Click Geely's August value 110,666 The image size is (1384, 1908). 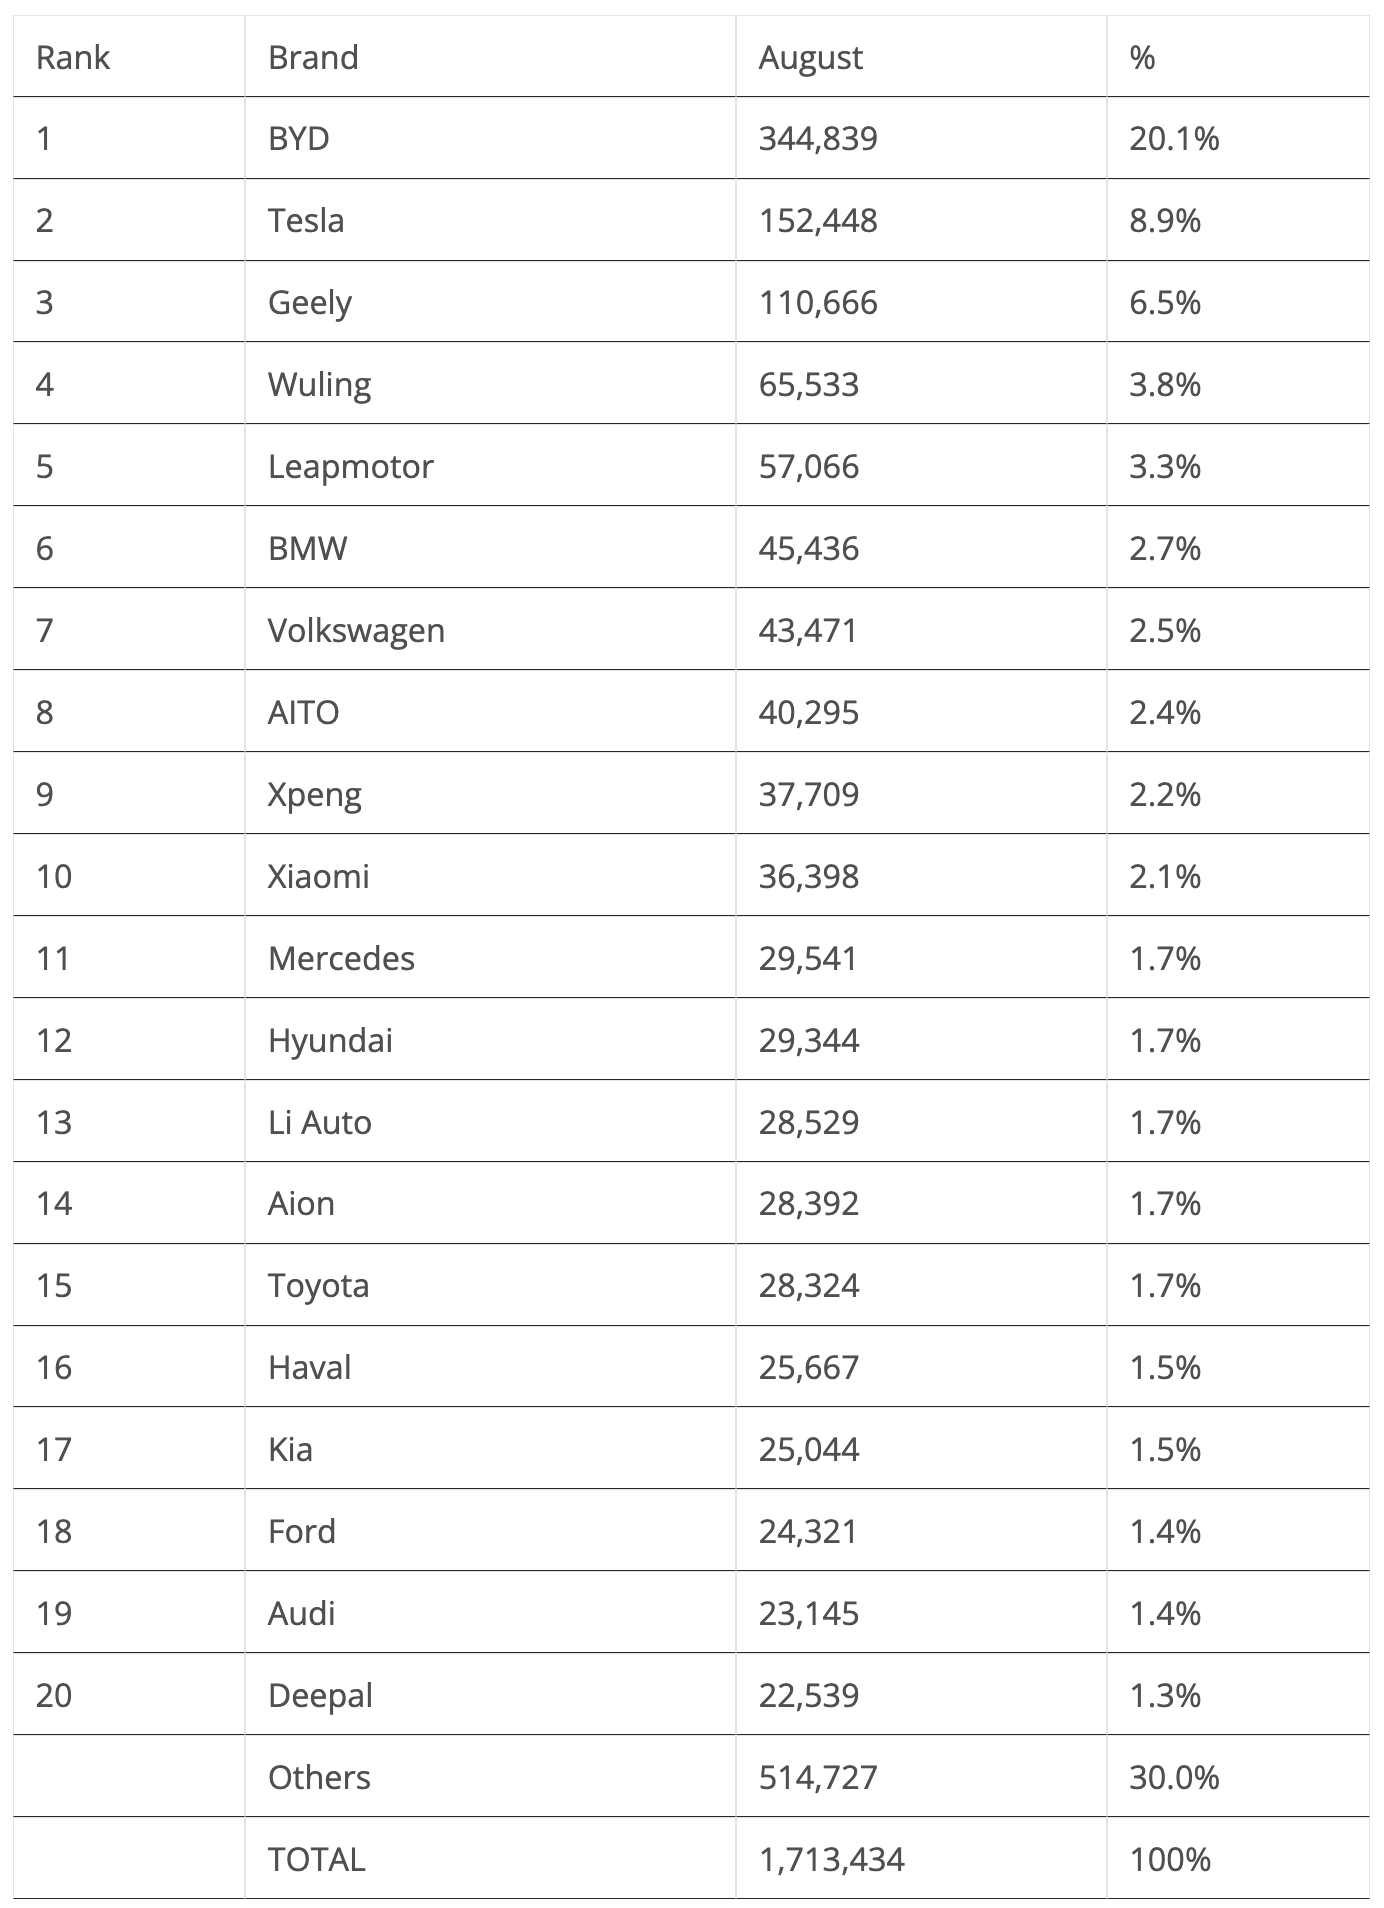tap(818, 302)
